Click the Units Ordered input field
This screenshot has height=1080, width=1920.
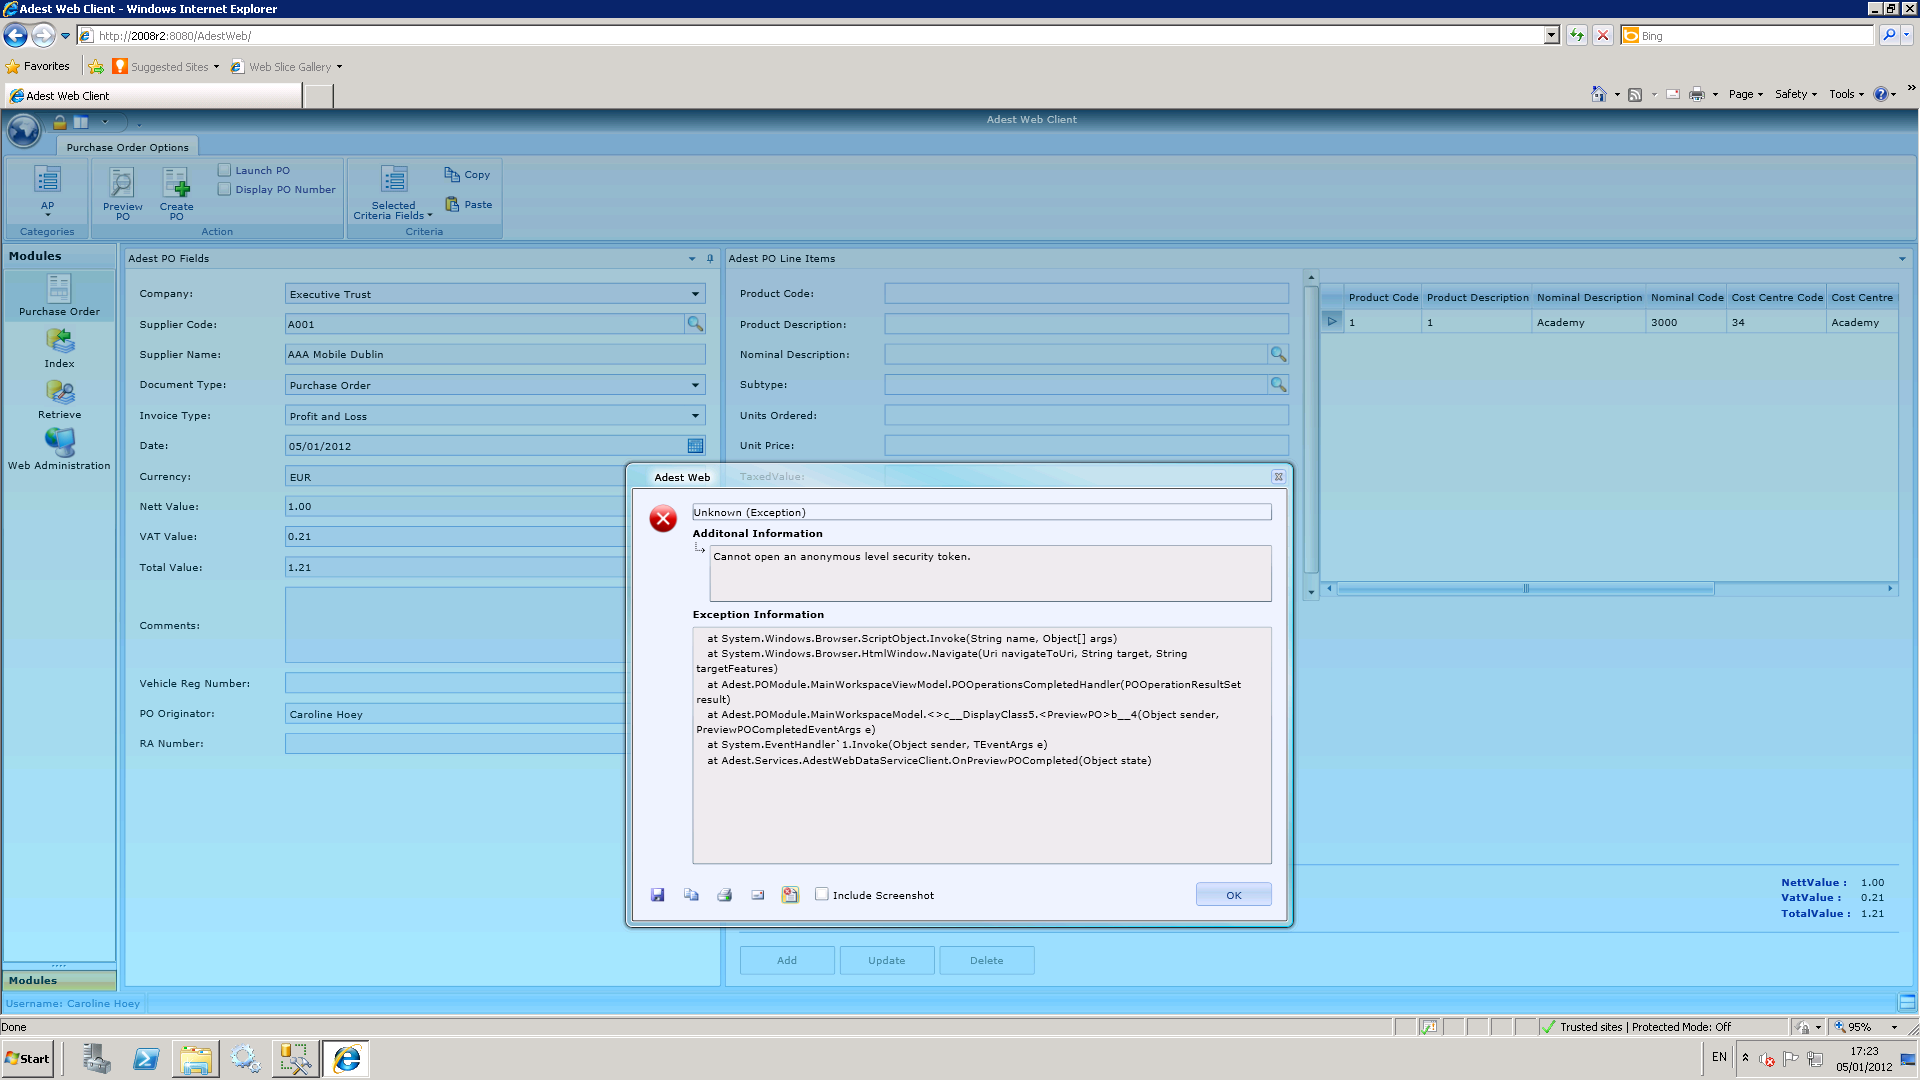(x=1086, y=415)
